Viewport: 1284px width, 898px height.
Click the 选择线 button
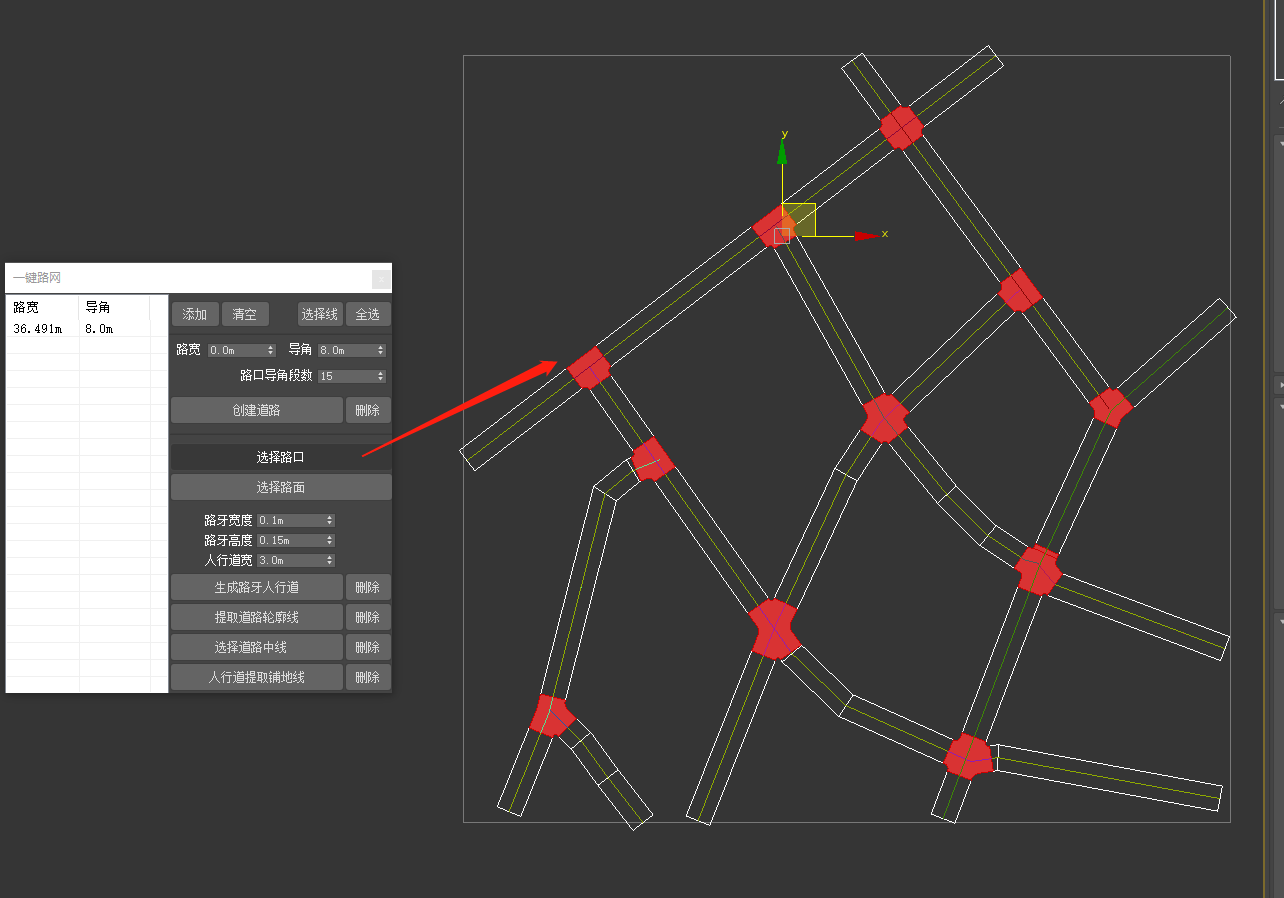320,314
